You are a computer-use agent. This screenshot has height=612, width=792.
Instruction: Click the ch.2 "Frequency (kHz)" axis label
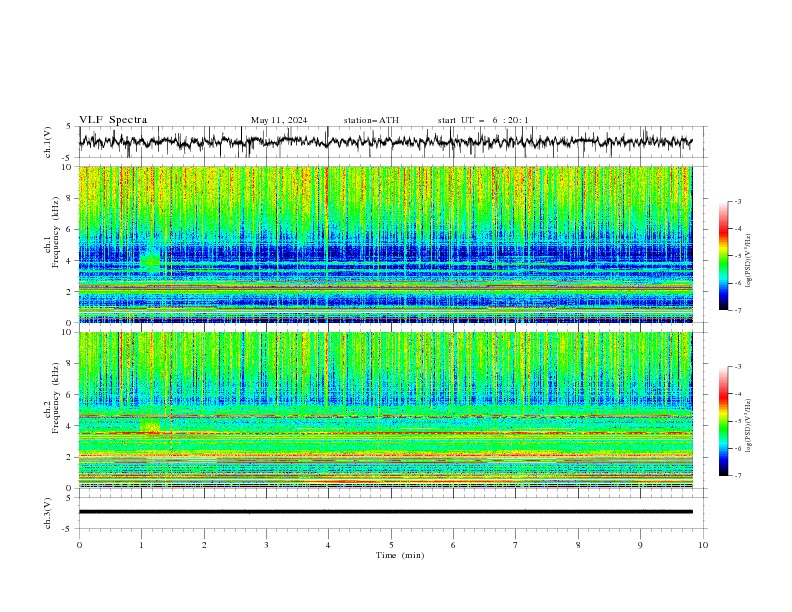[x=56, y=398]
